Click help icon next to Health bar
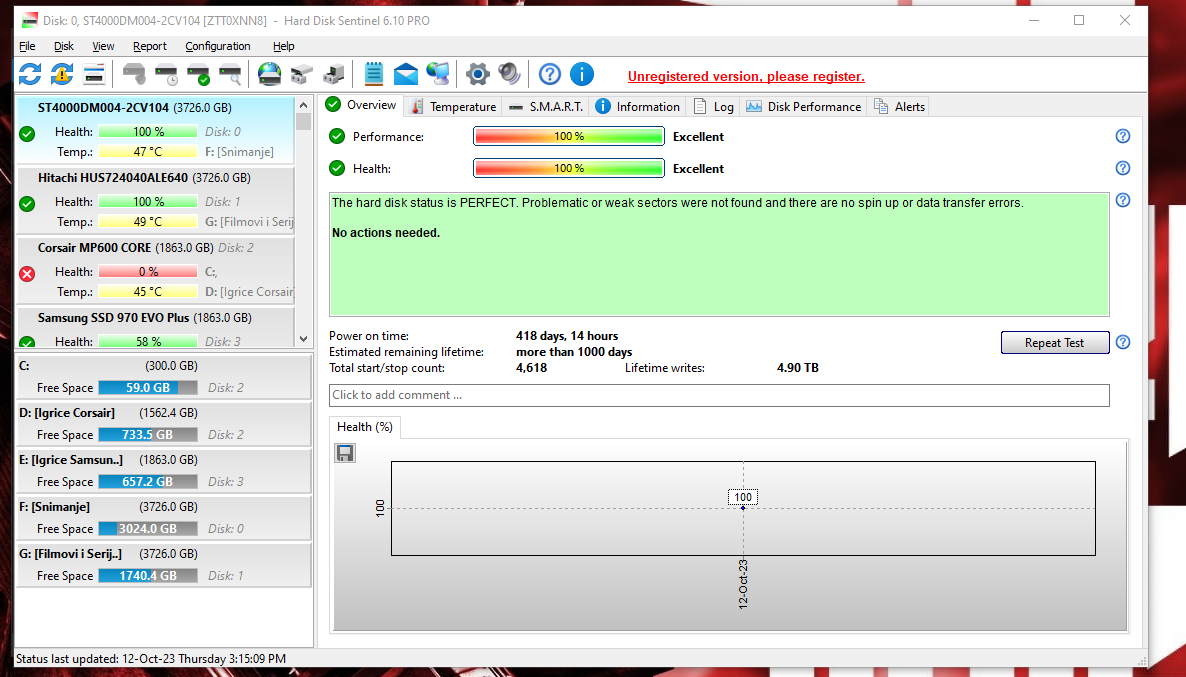 (x=1122, y=168)
